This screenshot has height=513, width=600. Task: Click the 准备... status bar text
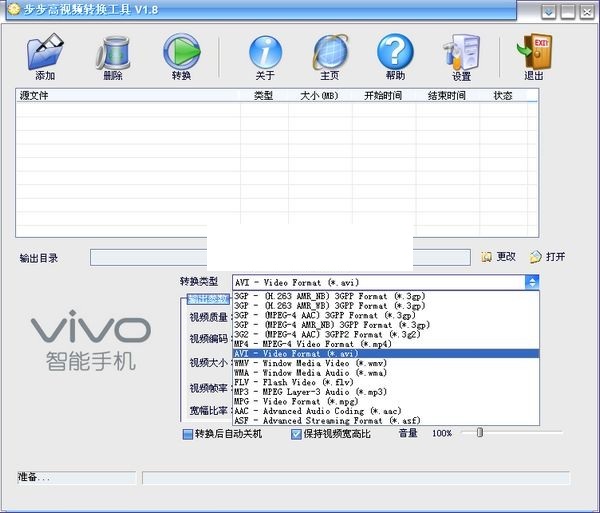(x=34, y=477)
